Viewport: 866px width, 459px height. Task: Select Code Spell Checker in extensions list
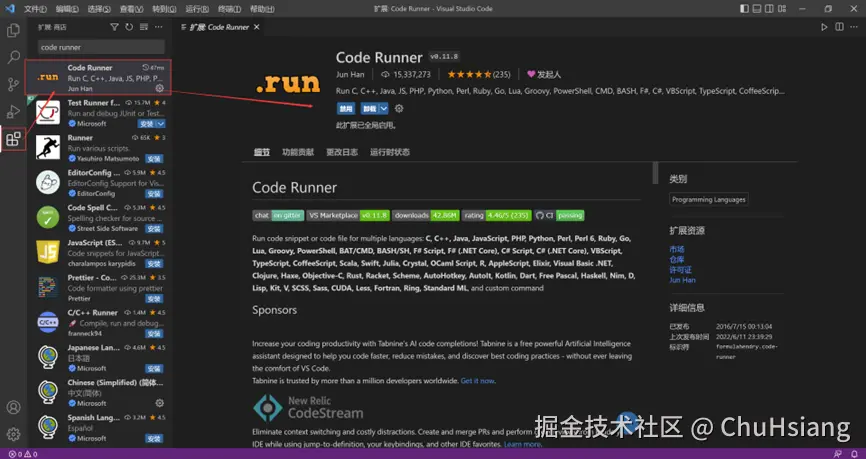(99, 218)
